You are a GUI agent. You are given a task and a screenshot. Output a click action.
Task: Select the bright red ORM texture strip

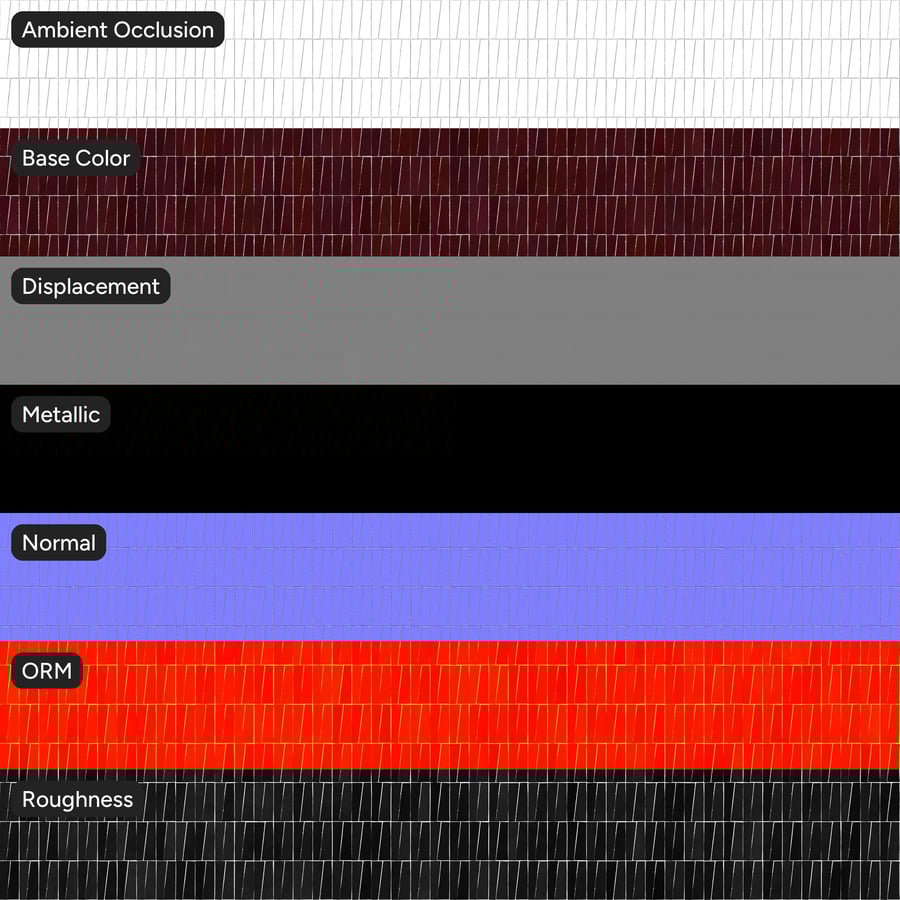click(450, 705)
